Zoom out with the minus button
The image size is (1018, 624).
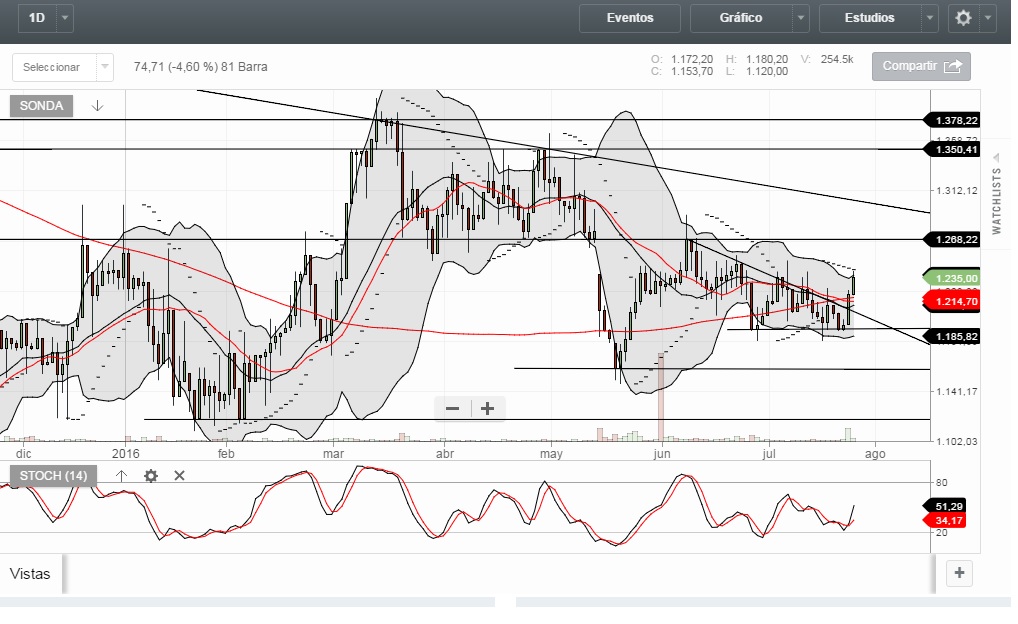point(452,408)
